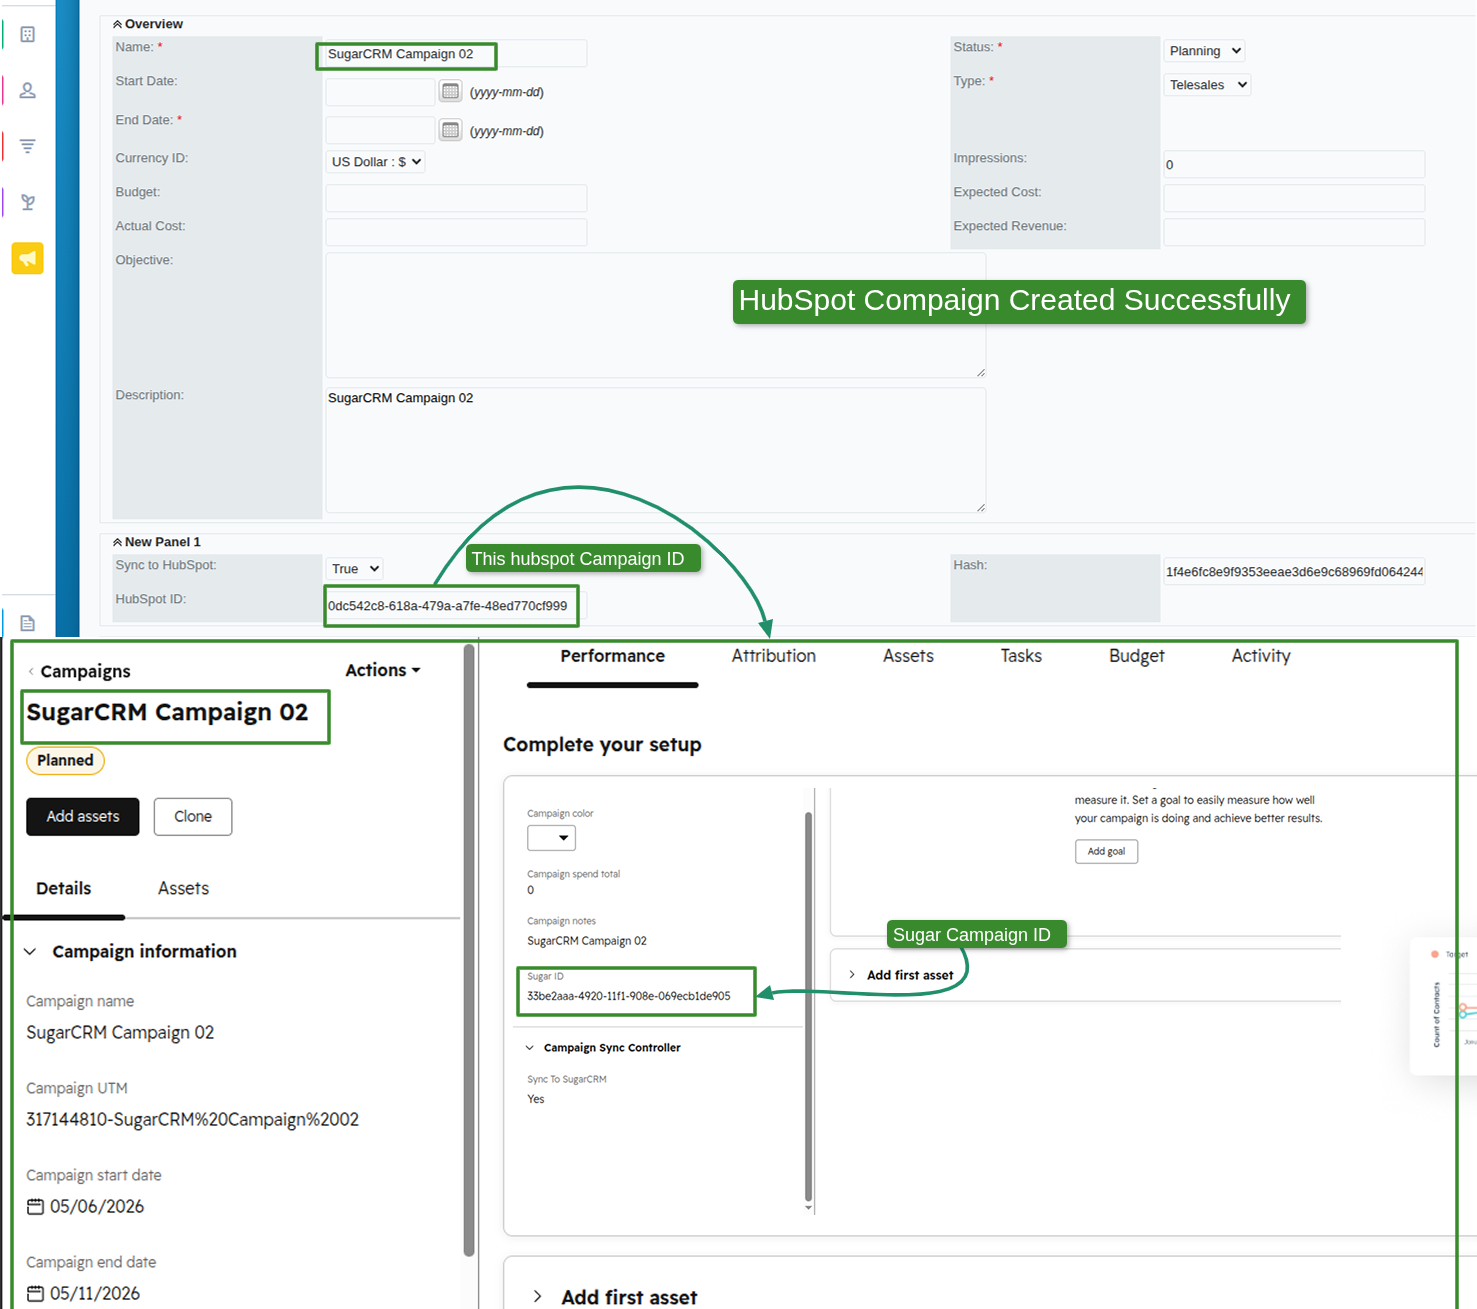Open the Leads sprout icon in sidebar

(x=28, y=202)
